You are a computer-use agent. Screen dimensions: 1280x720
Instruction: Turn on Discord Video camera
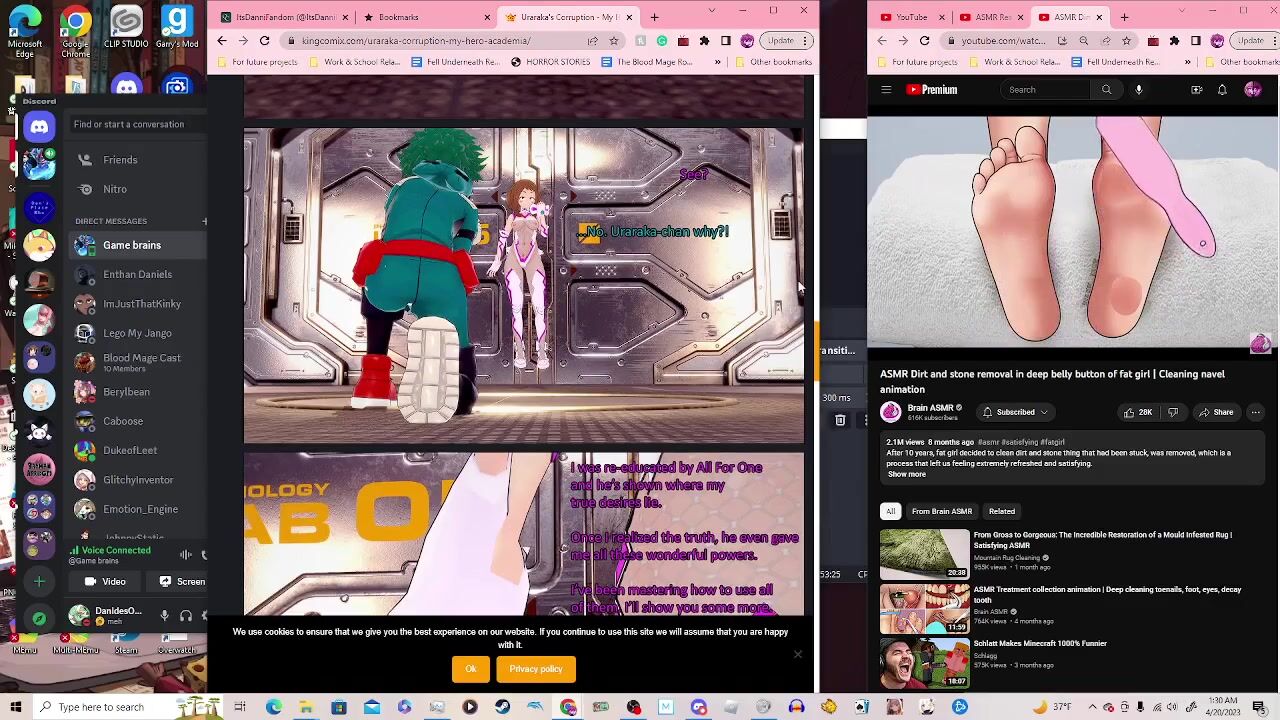pos(105,581)
